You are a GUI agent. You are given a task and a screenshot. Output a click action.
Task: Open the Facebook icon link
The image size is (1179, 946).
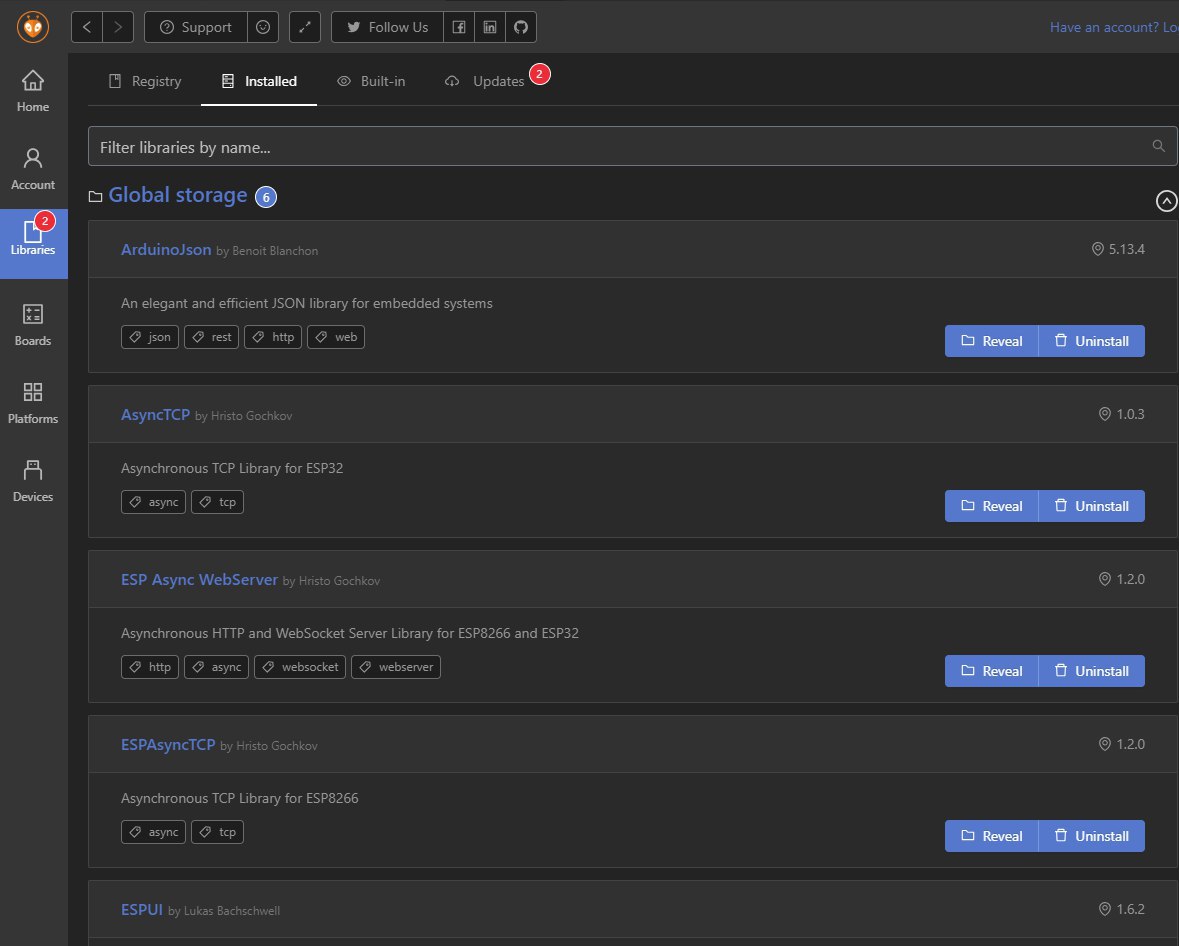(x=459, y=27)
